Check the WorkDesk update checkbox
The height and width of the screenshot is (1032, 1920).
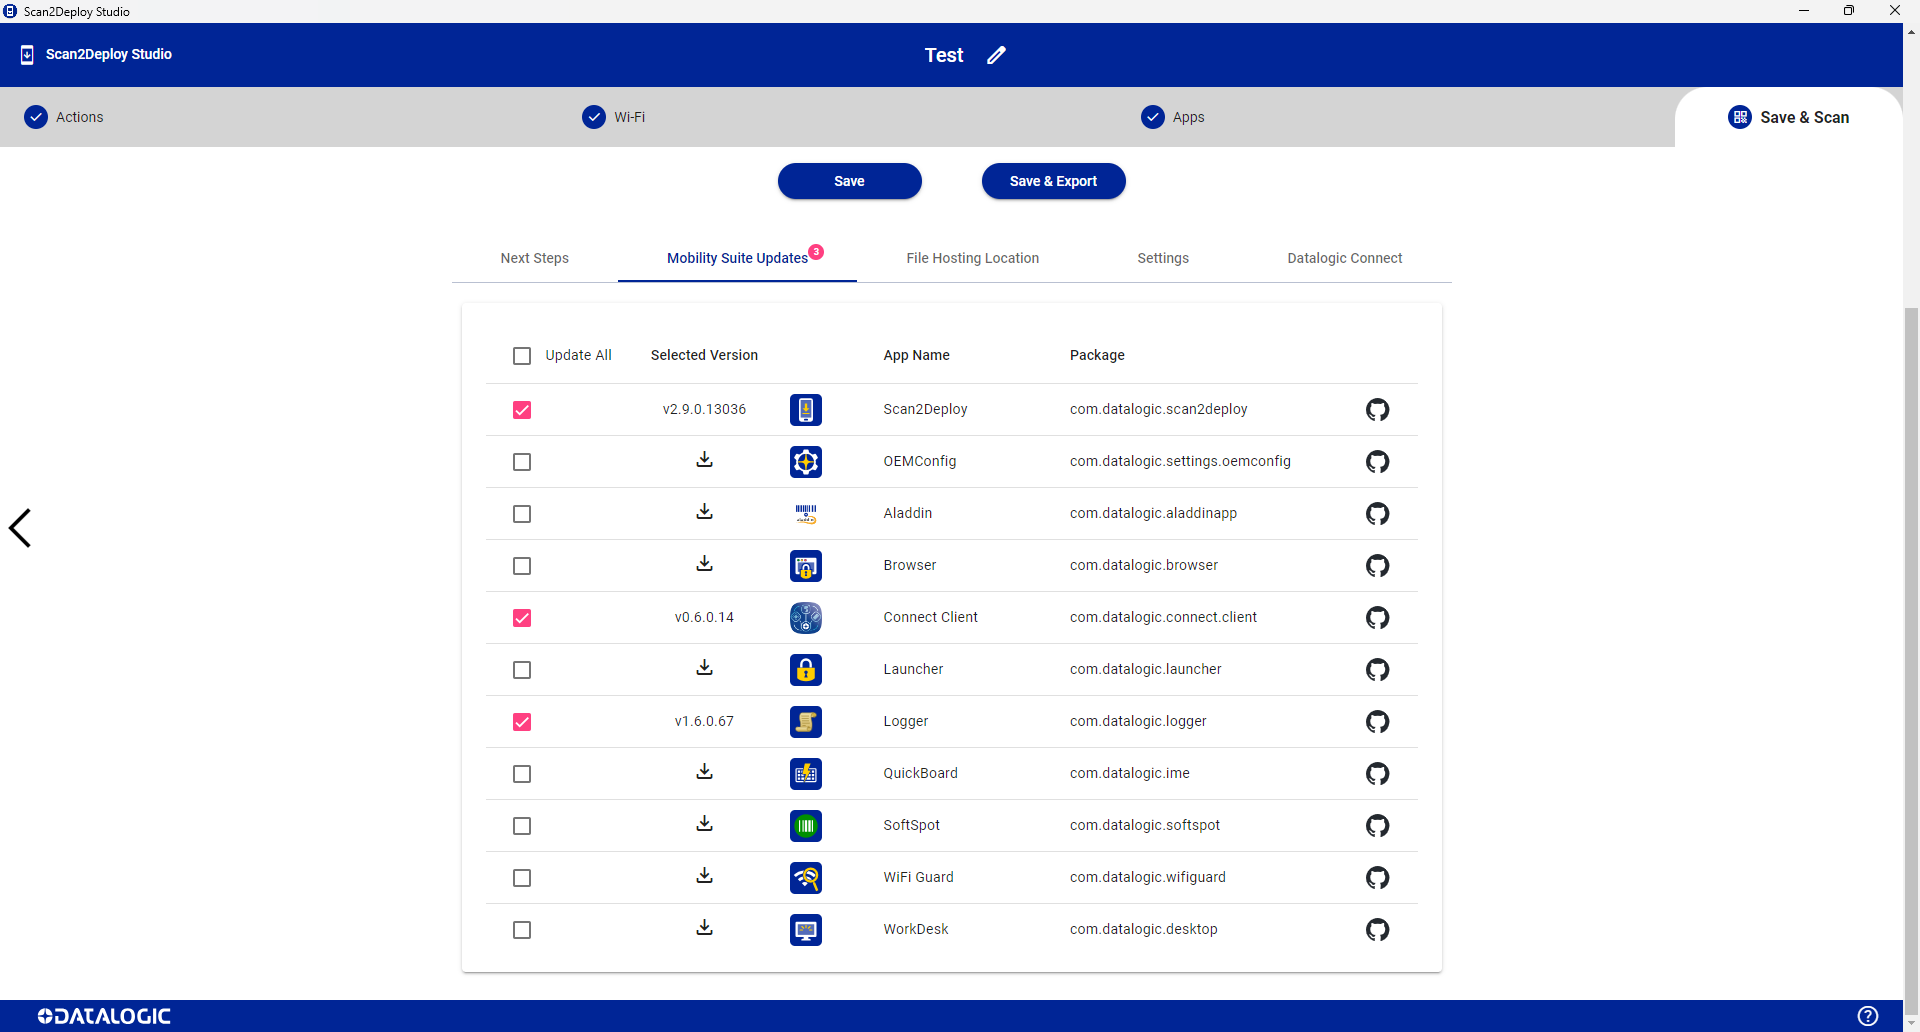tap(522, 930)
